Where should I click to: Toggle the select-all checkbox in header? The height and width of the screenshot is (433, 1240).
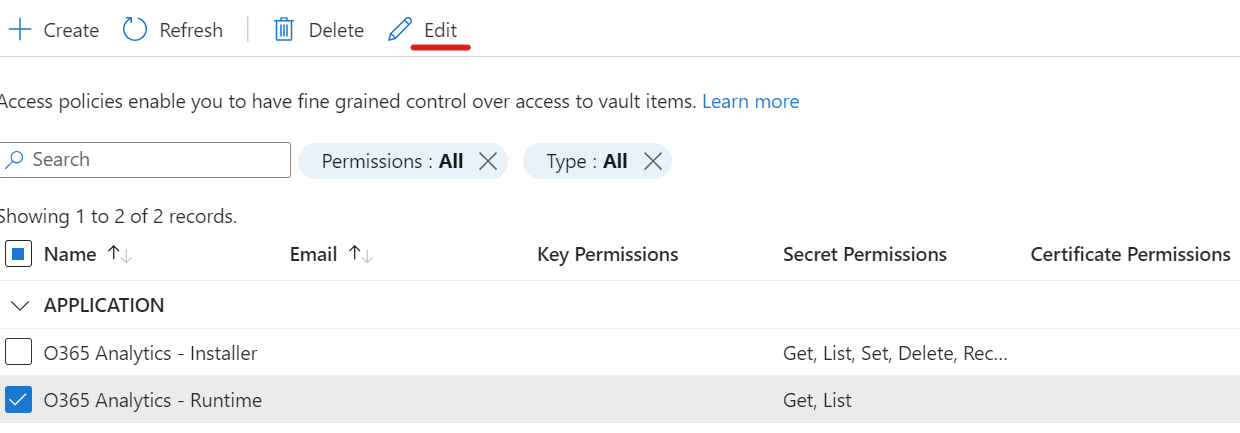[18, 254]
